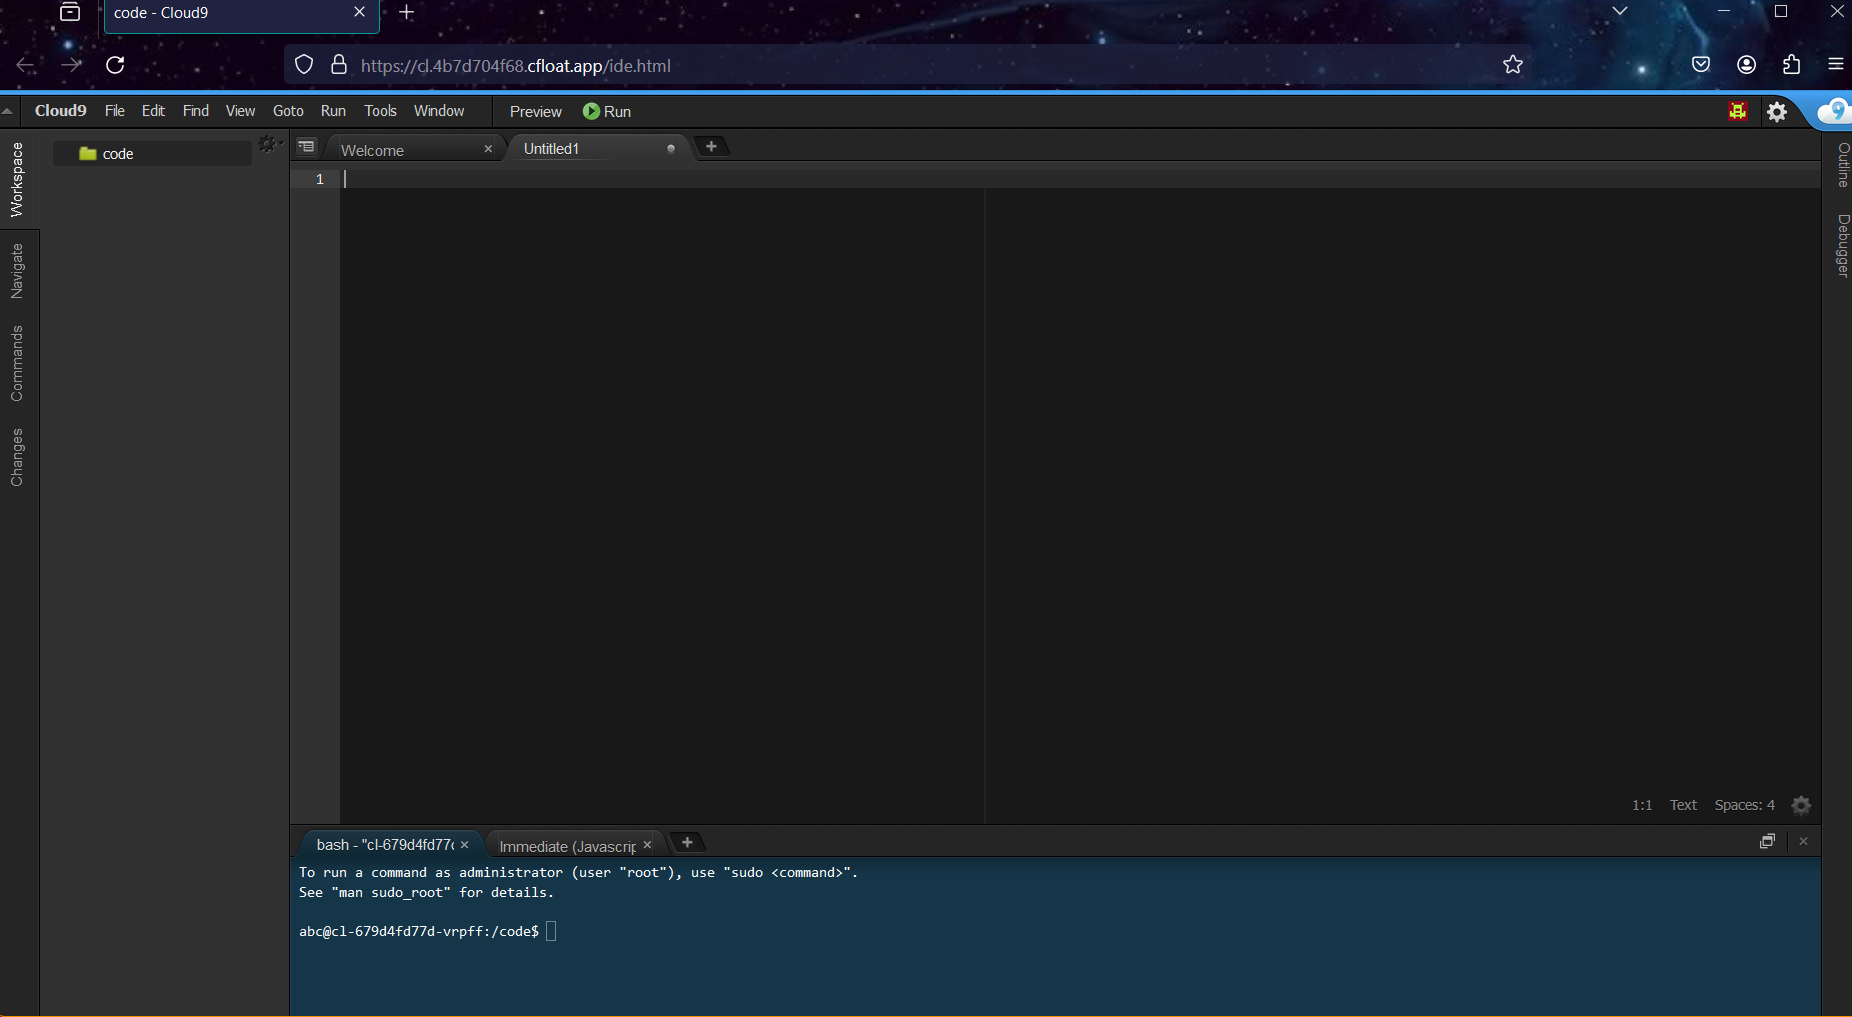
Task: Open the Find menu
Action: (196, 111)
